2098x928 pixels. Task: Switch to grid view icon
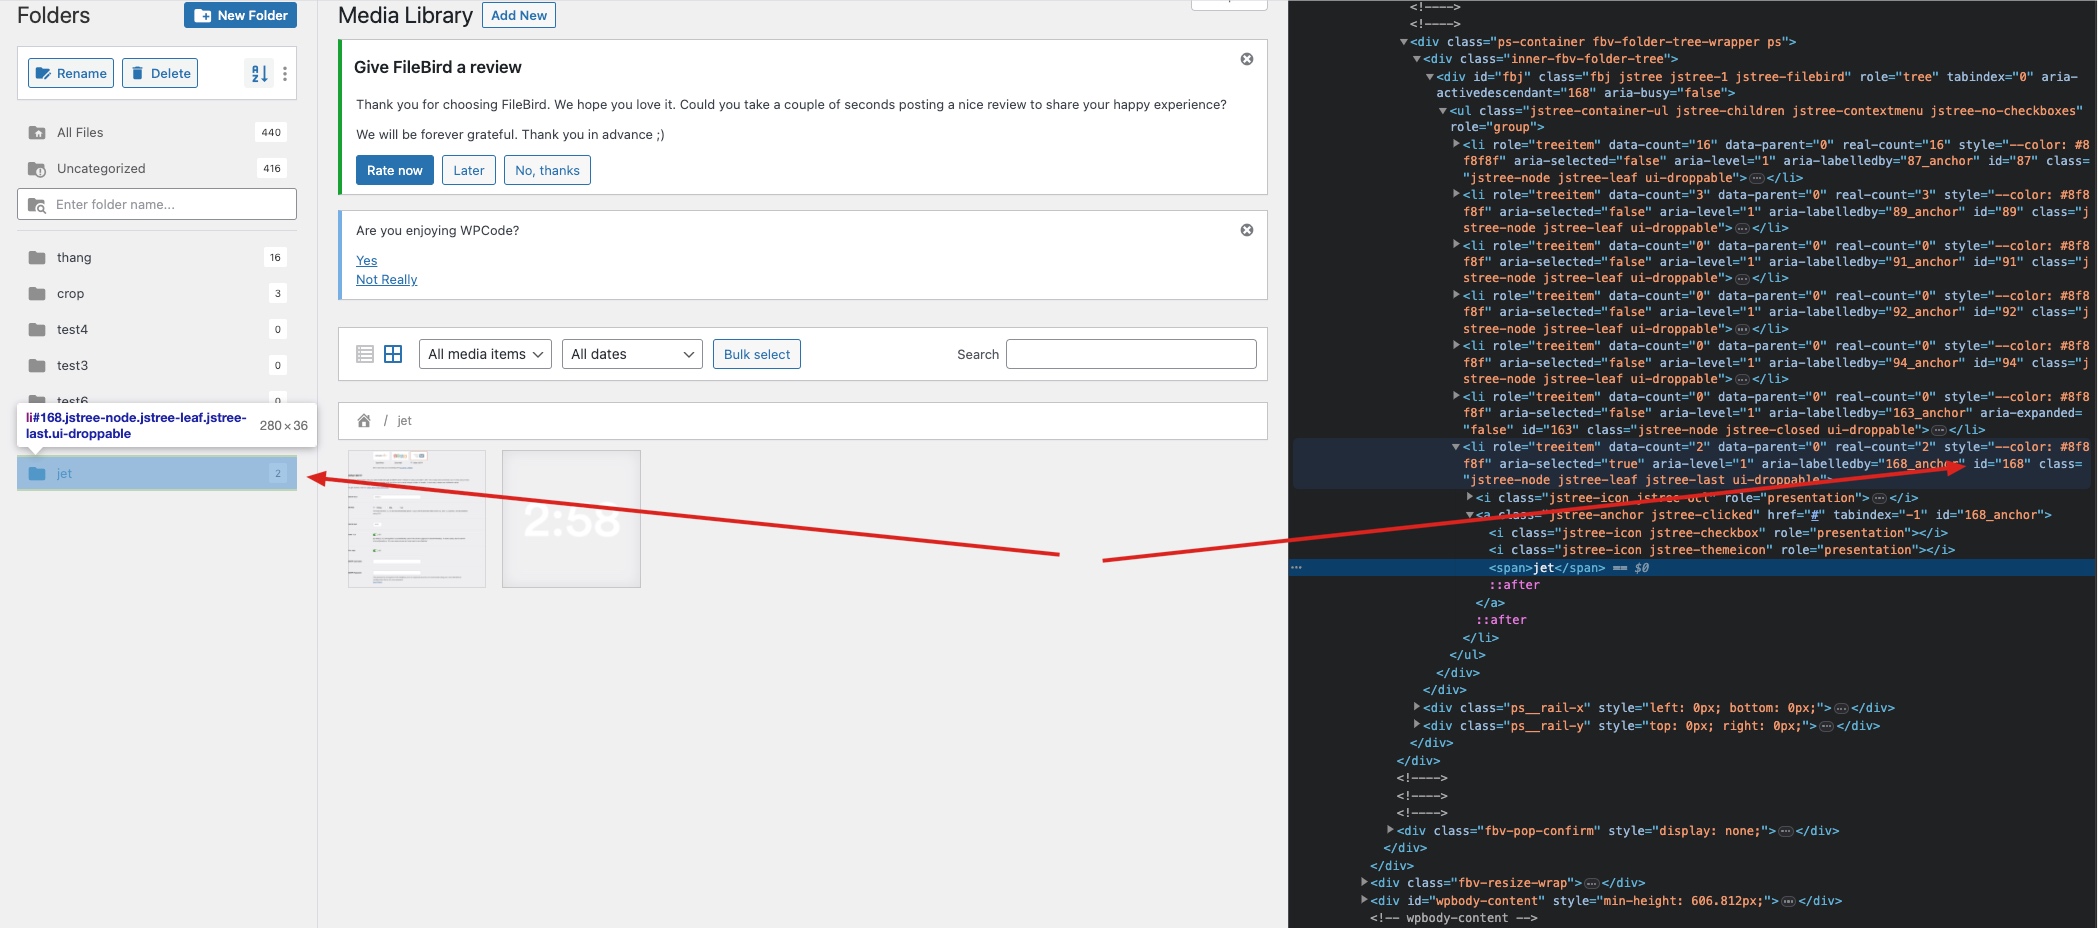click(x=393, y=354)
